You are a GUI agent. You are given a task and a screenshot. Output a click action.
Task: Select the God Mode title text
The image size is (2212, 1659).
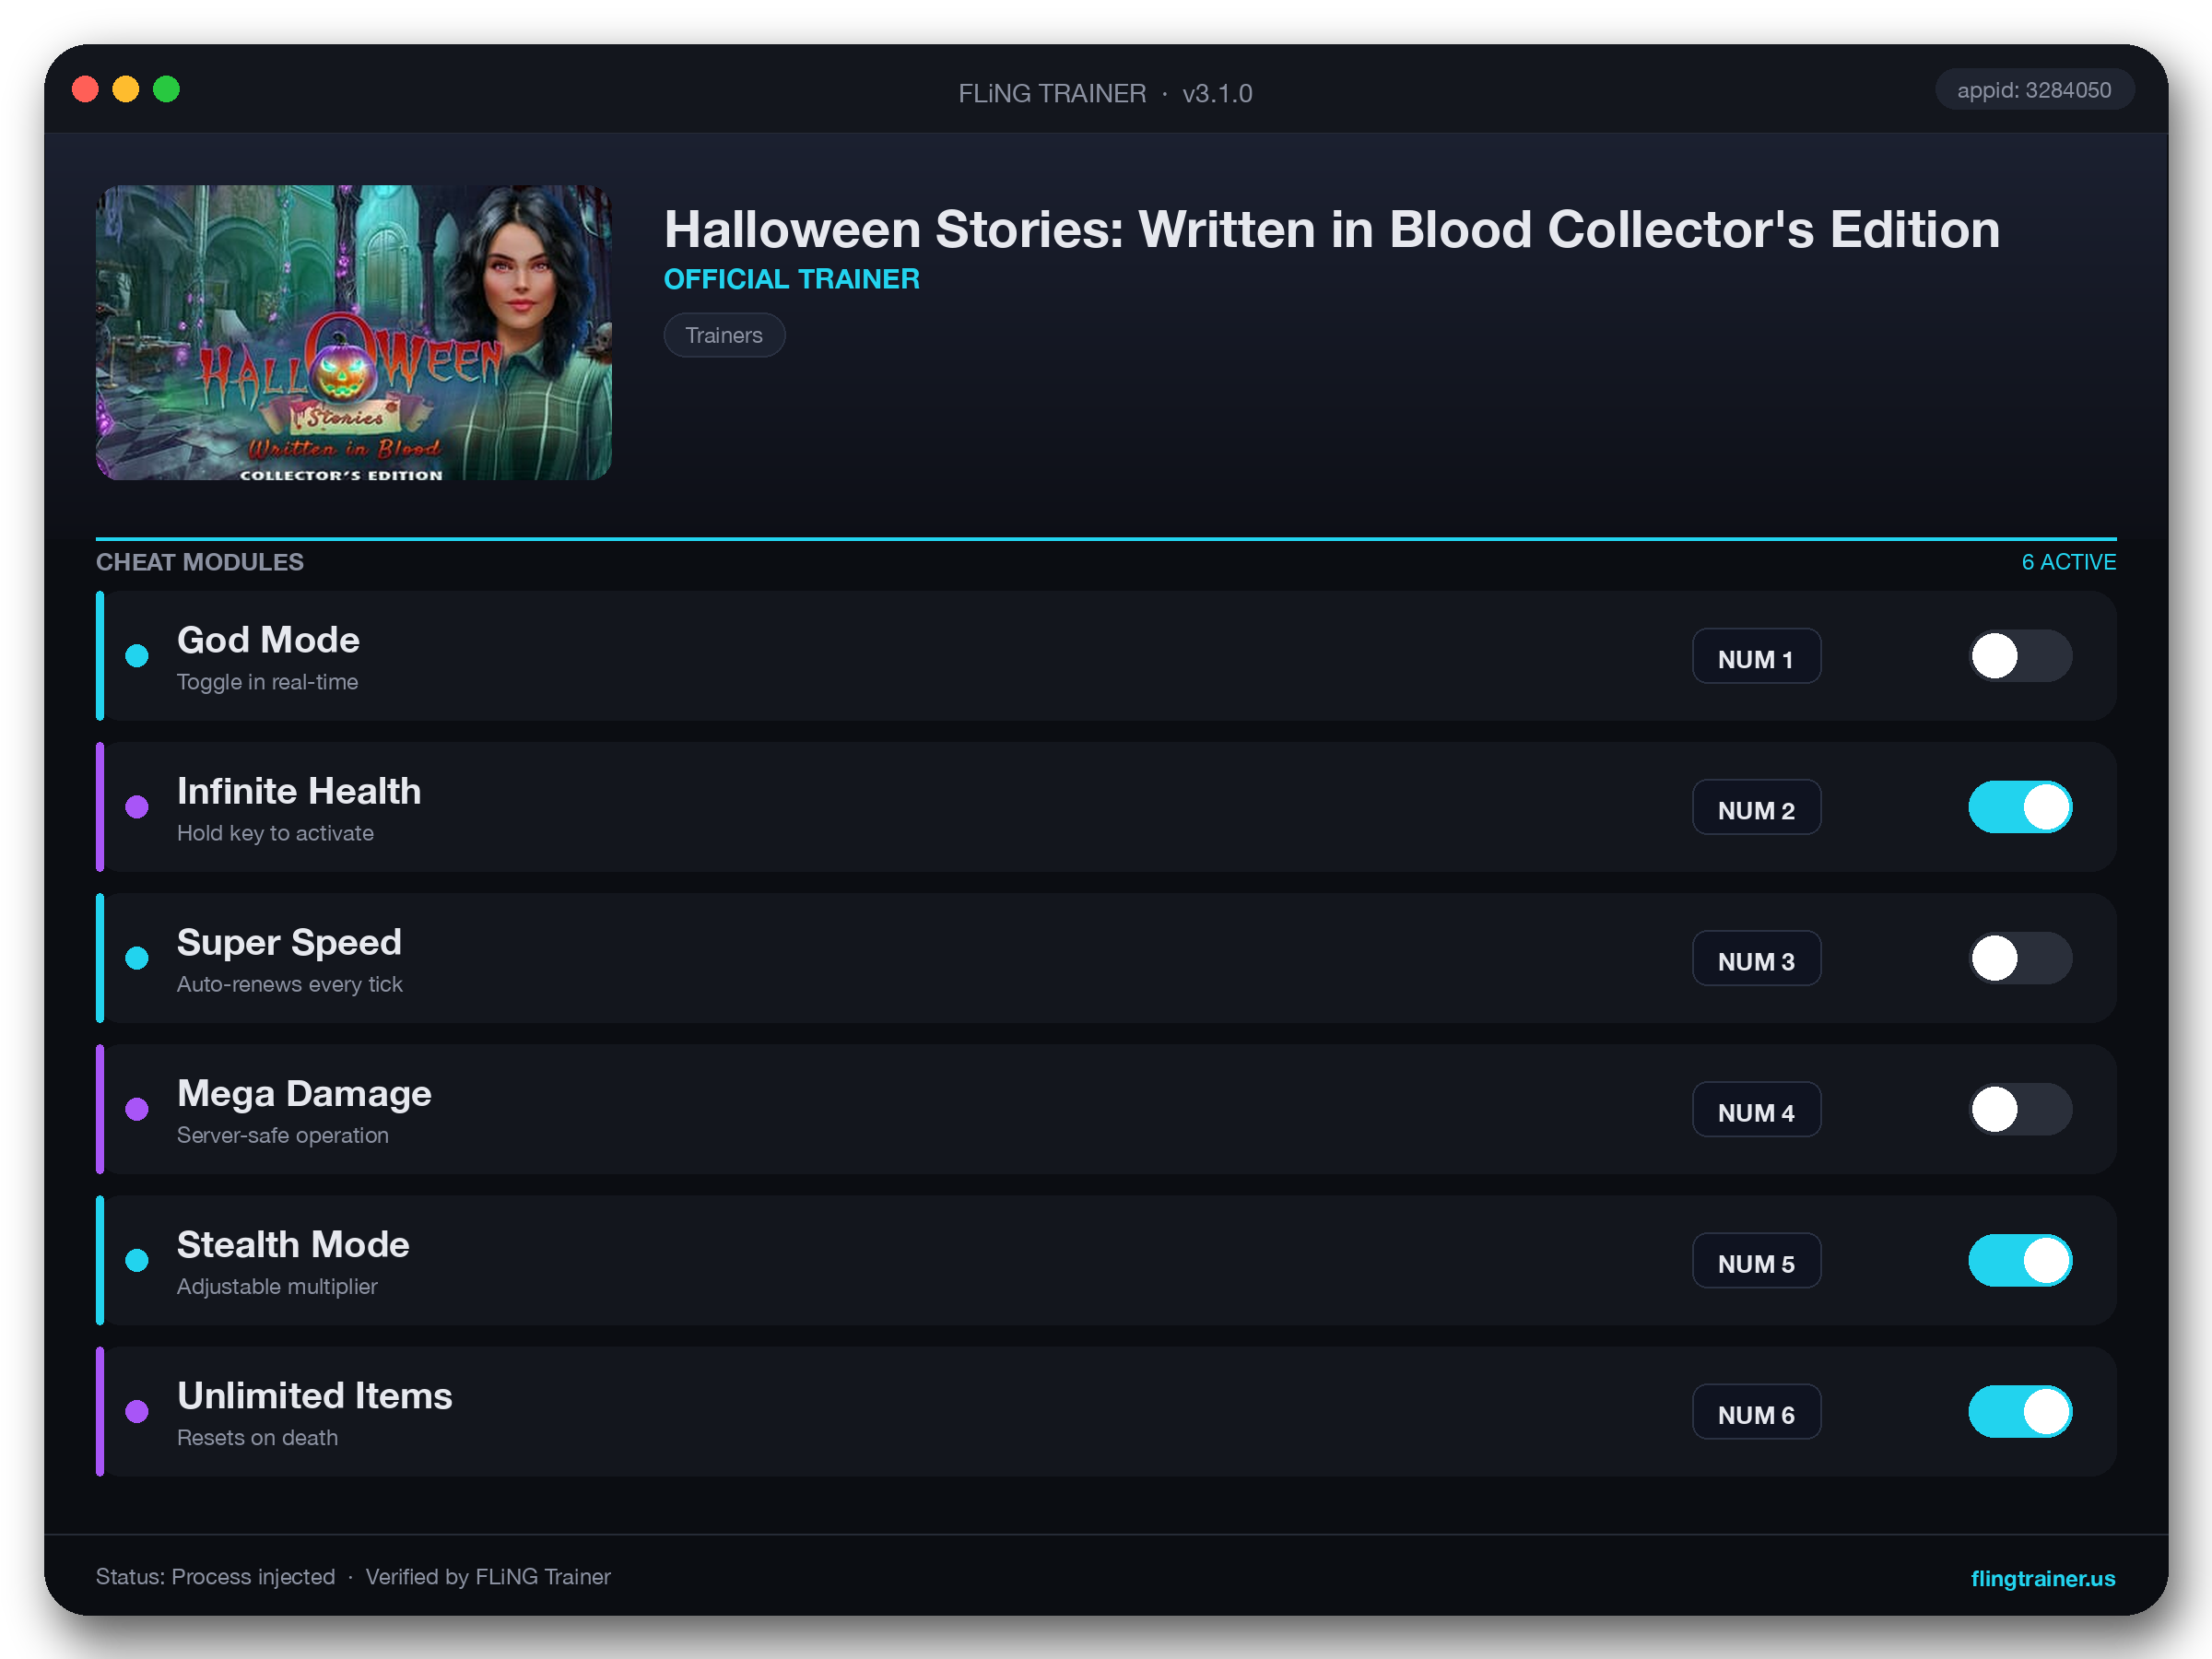(268, 640)
